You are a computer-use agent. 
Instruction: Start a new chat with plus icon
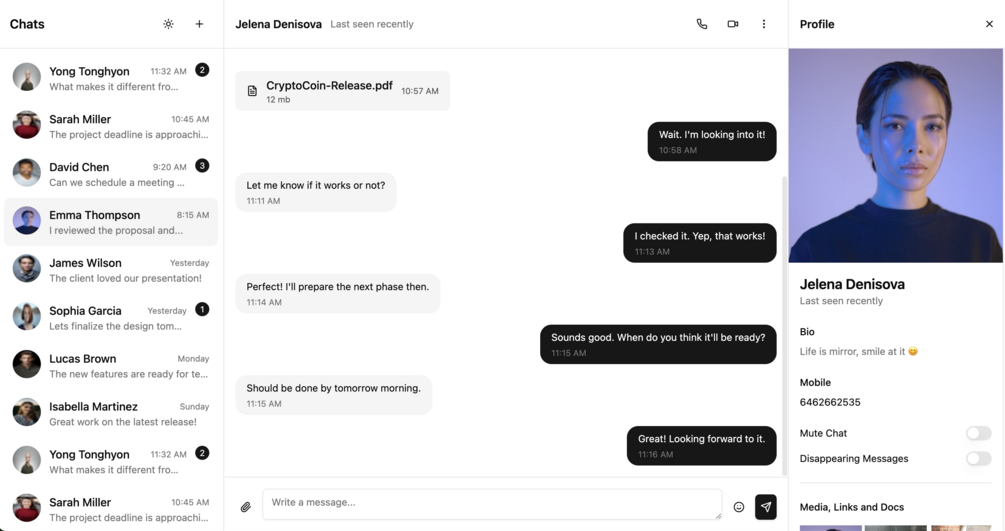(199, 24)
